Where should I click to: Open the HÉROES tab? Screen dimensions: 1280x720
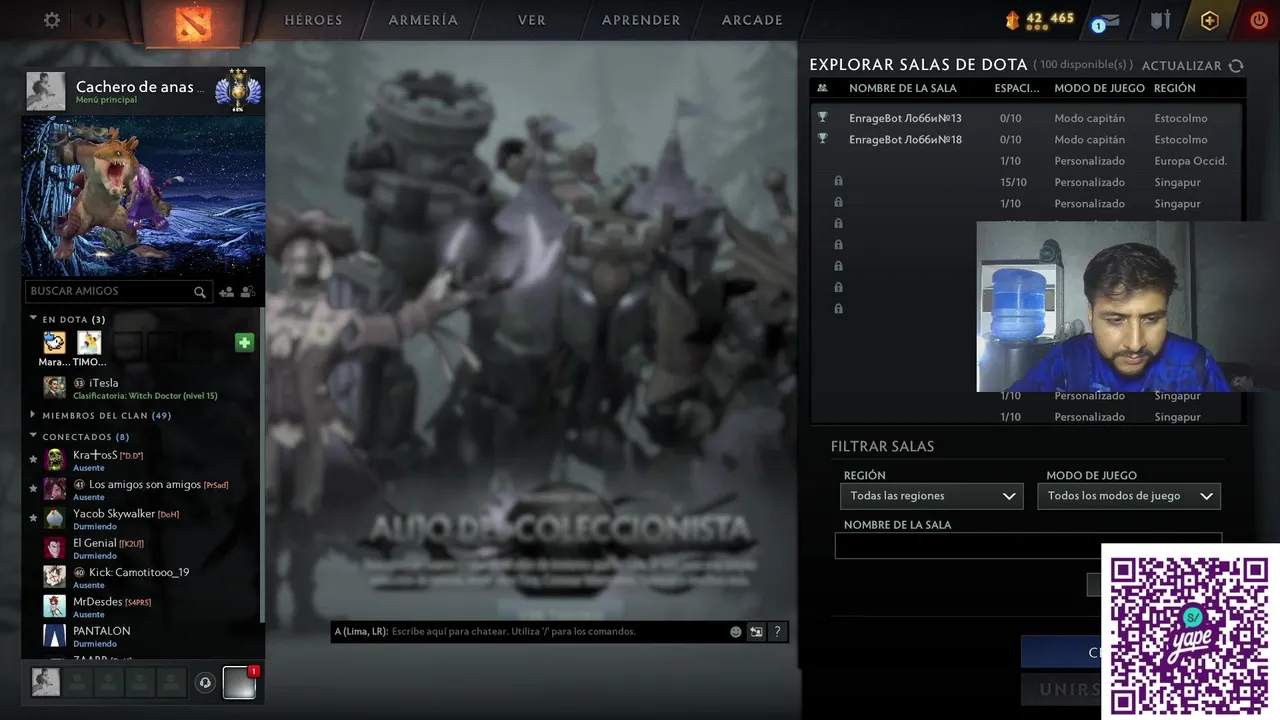313,20
